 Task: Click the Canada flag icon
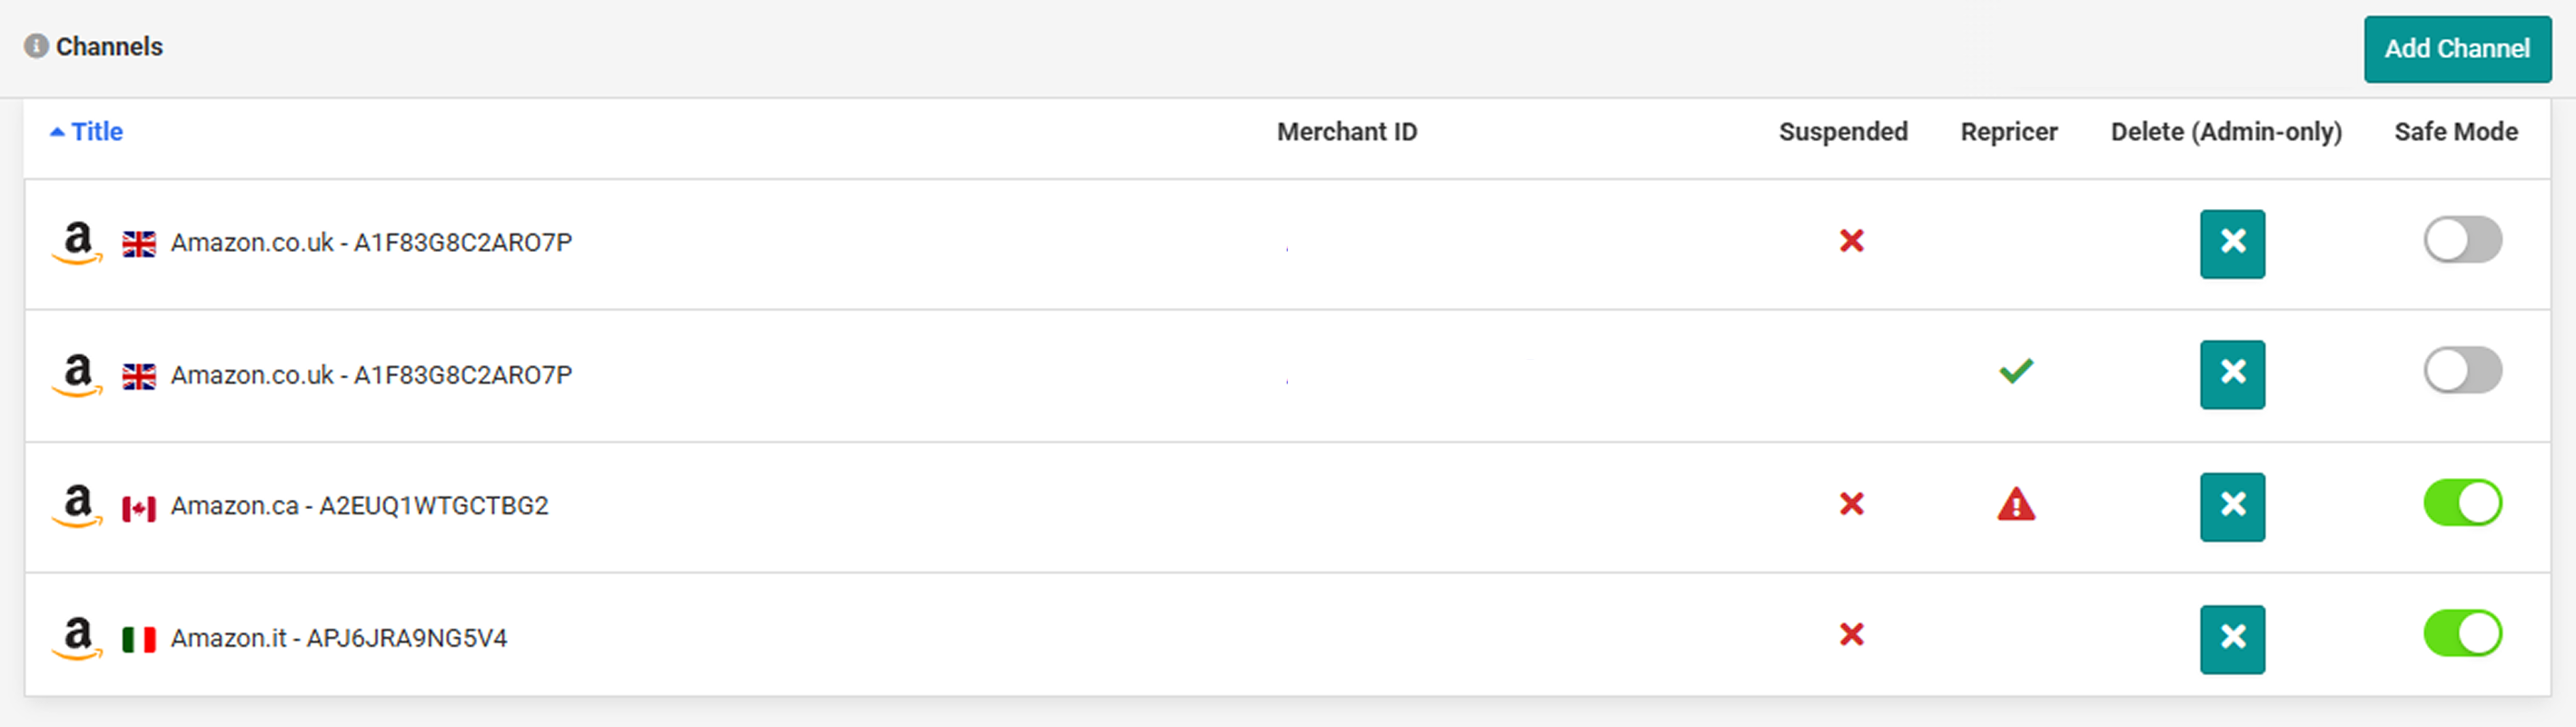[139, 508]
